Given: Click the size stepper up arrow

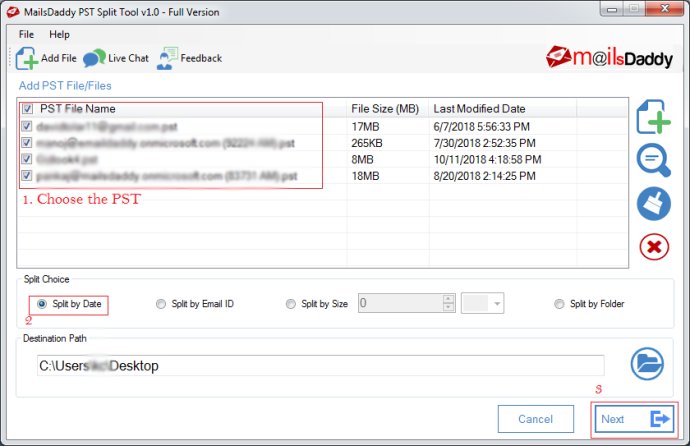Looking at the screenshot, I should [448, 299].
